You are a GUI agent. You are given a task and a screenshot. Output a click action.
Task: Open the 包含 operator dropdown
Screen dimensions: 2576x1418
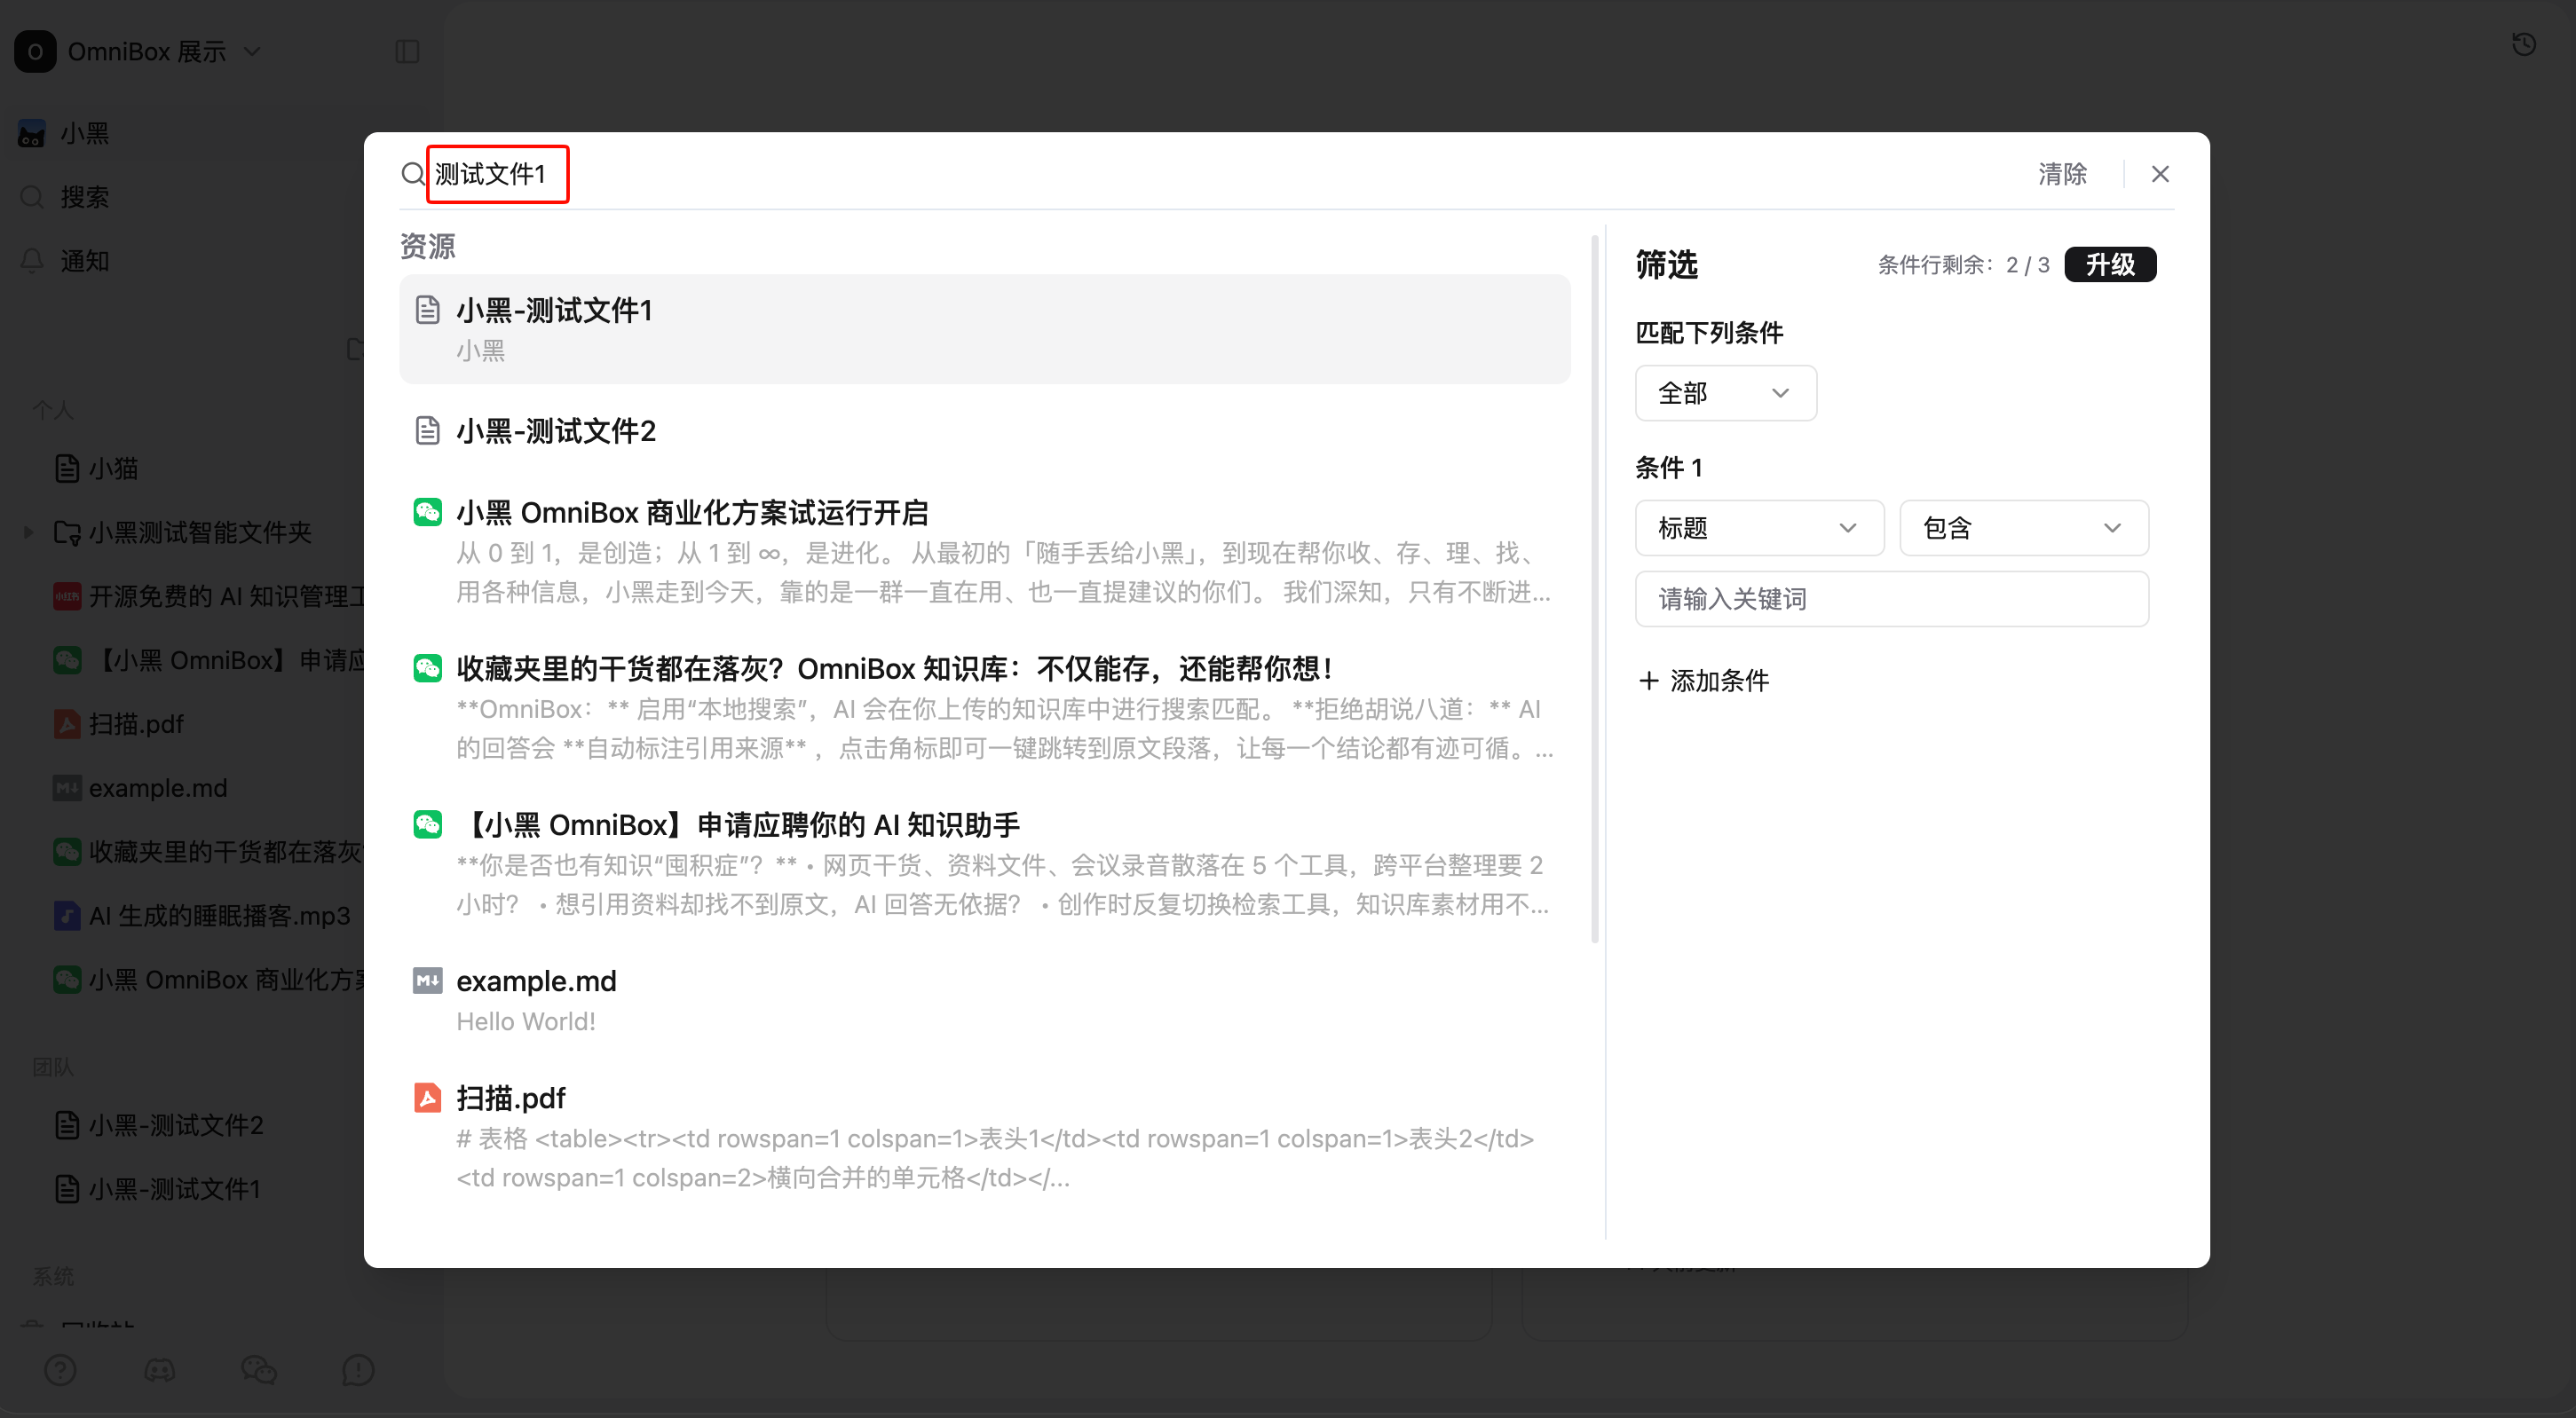coord(2023,528)
